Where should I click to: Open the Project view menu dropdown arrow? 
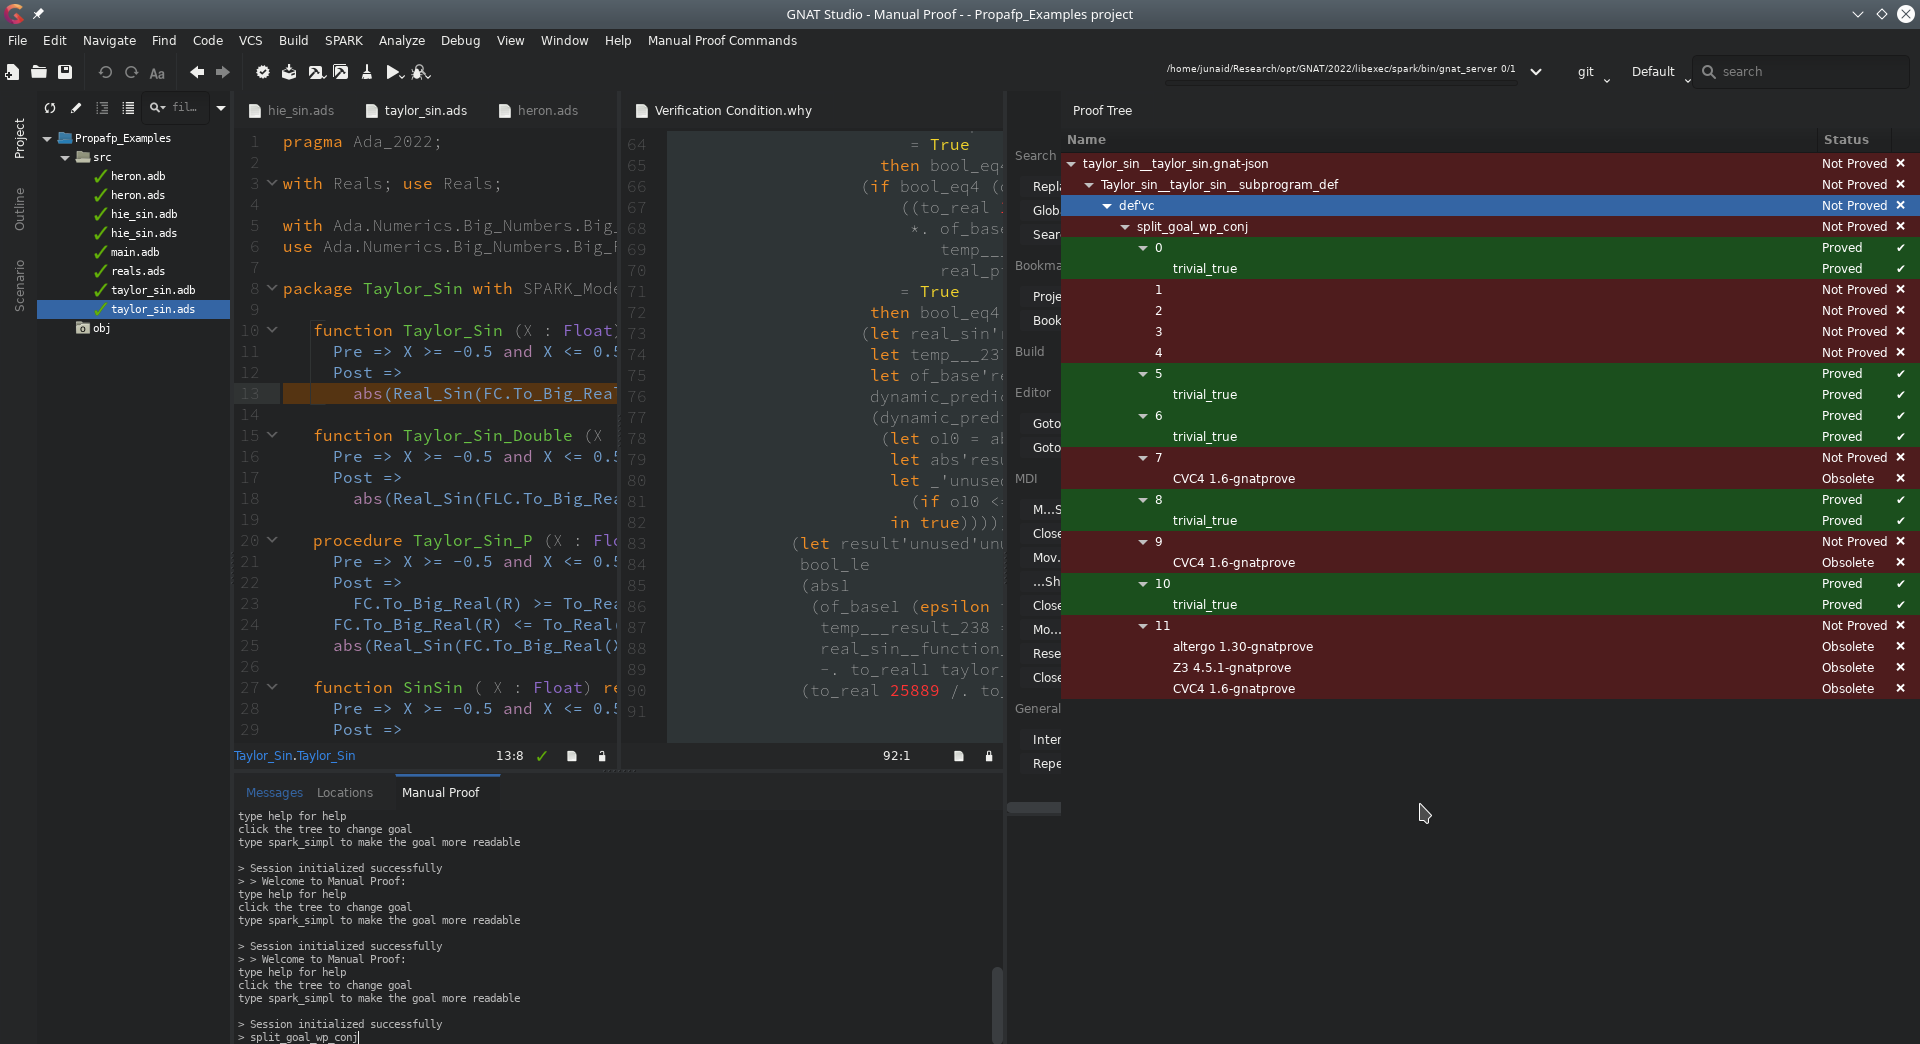click(x=221, y=108)
